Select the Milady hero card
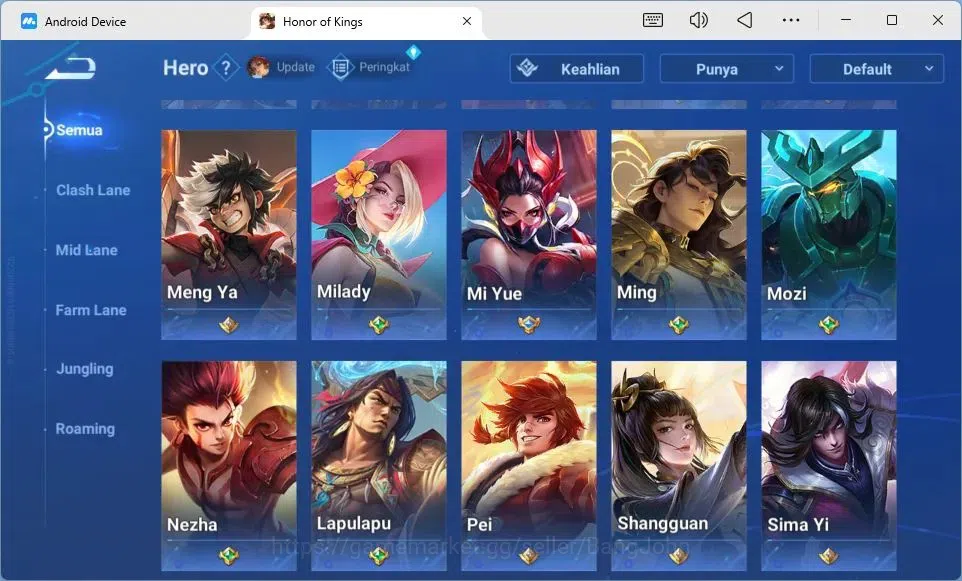962x581 pixels. (379, 234)
